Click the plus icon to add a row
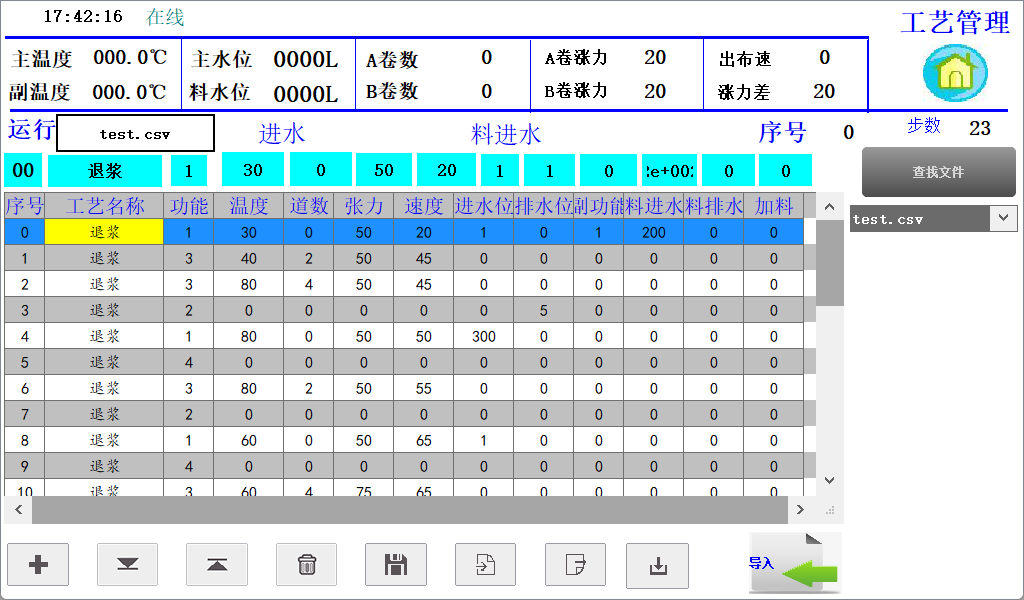 tap(38, 565)
